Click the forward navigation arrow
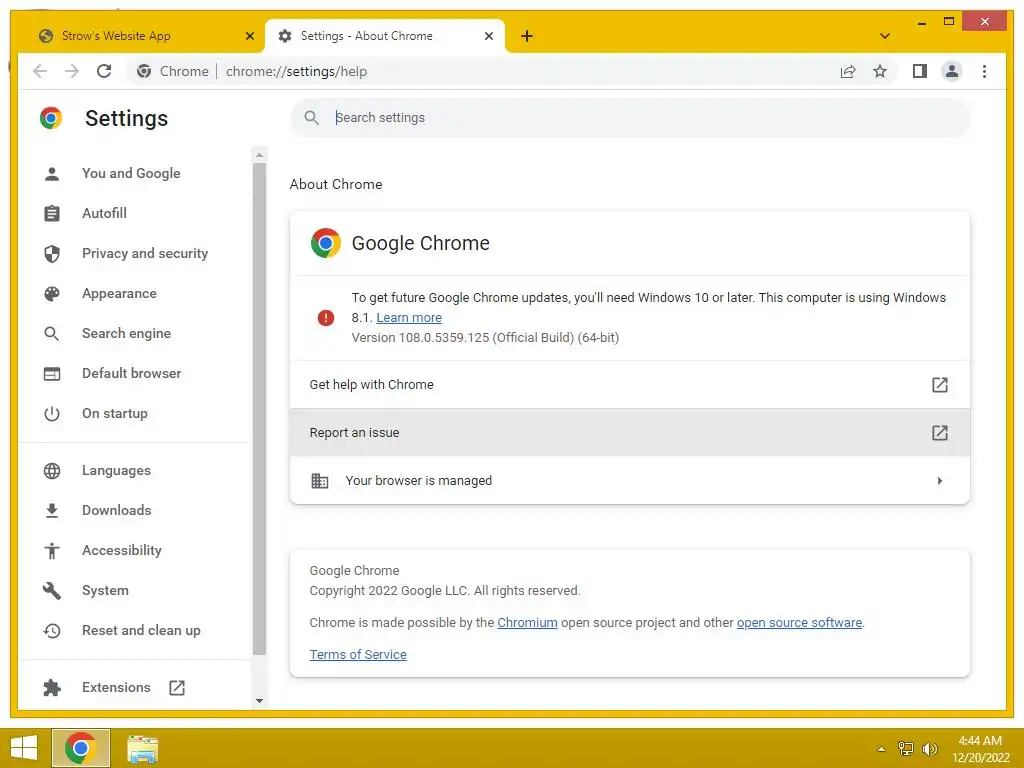1024x768 pixels. coord(72,71)
